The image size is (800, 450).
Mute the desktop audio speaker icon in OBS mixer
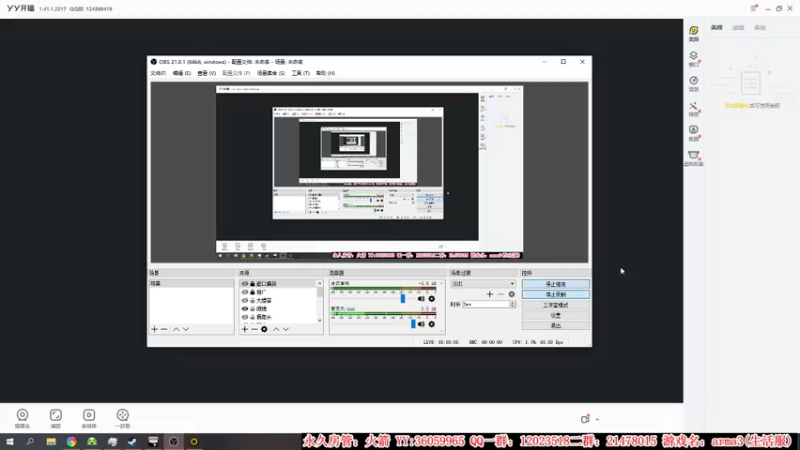pos(421,298)
